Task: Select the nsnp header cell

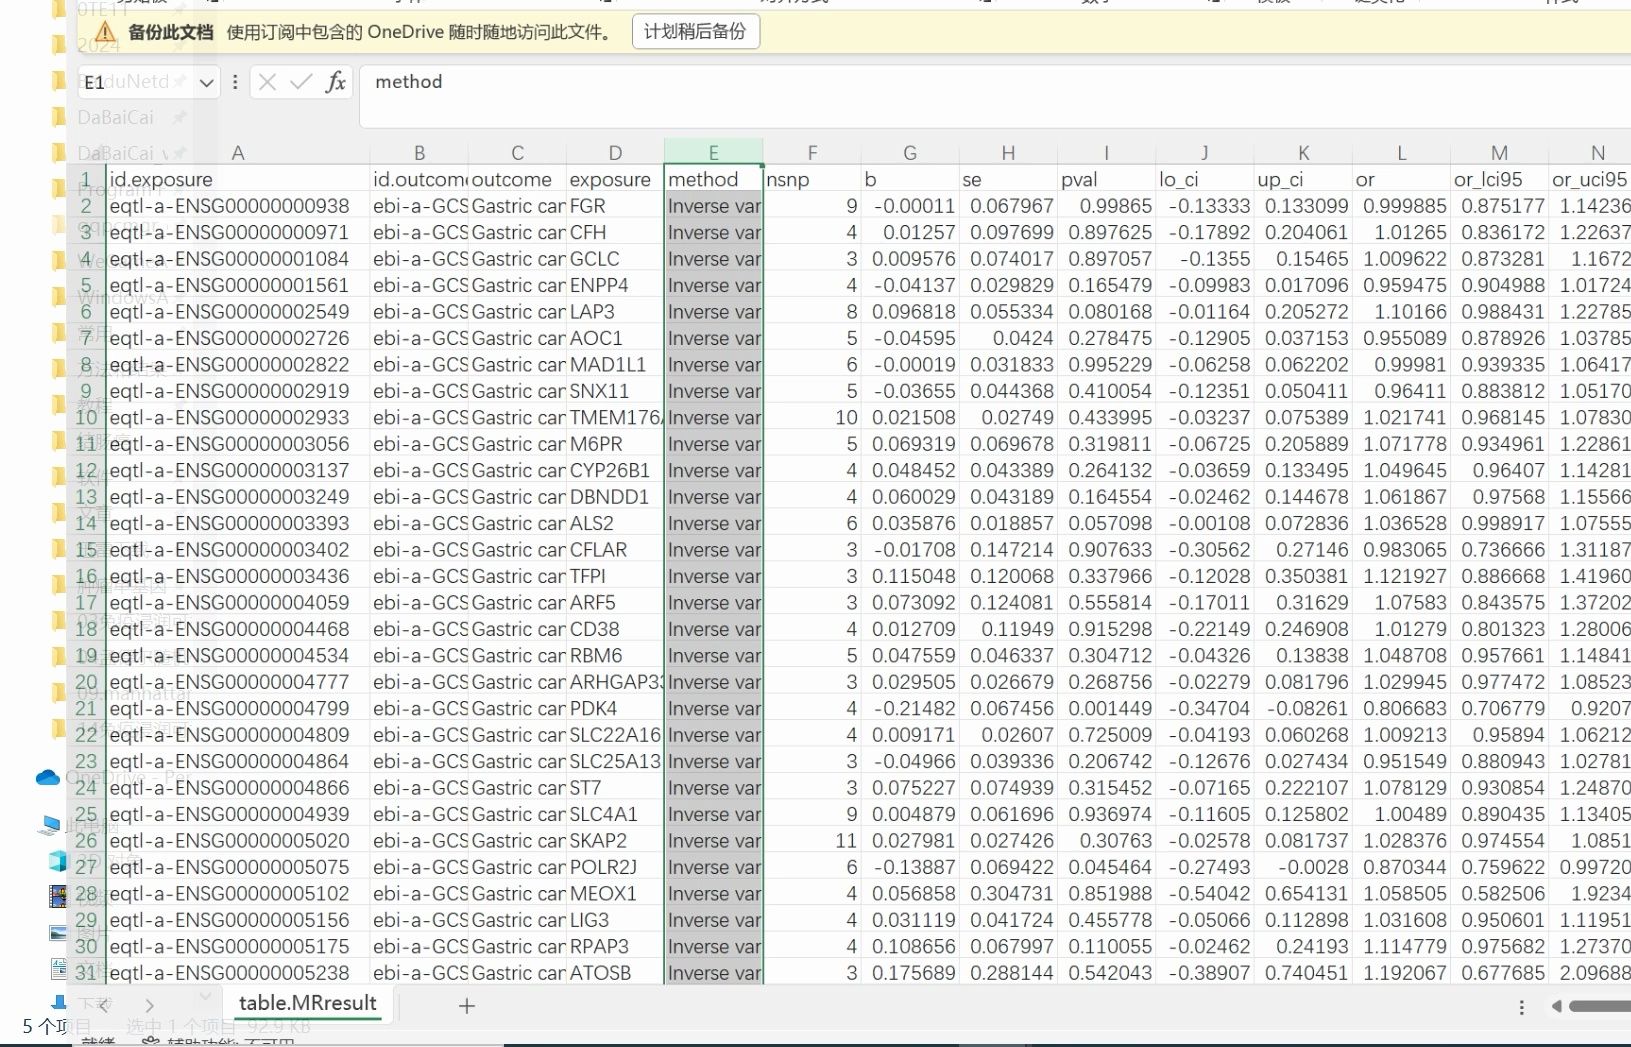Action: [x=812, y=179]
